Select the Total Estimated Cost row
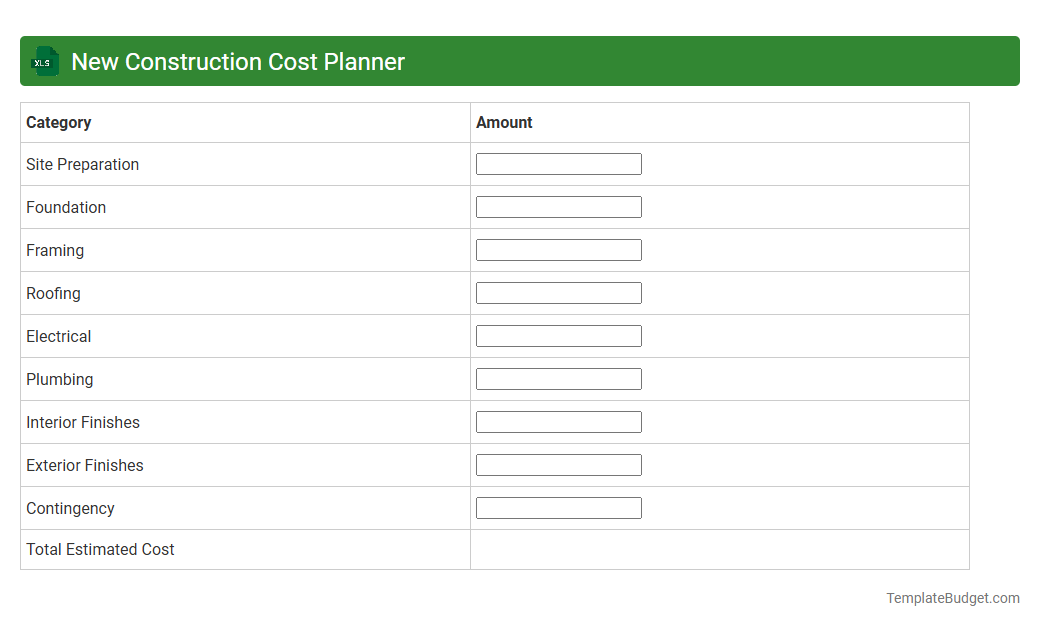The width and height of the screenshot is (1040, 627). (100, 549)
